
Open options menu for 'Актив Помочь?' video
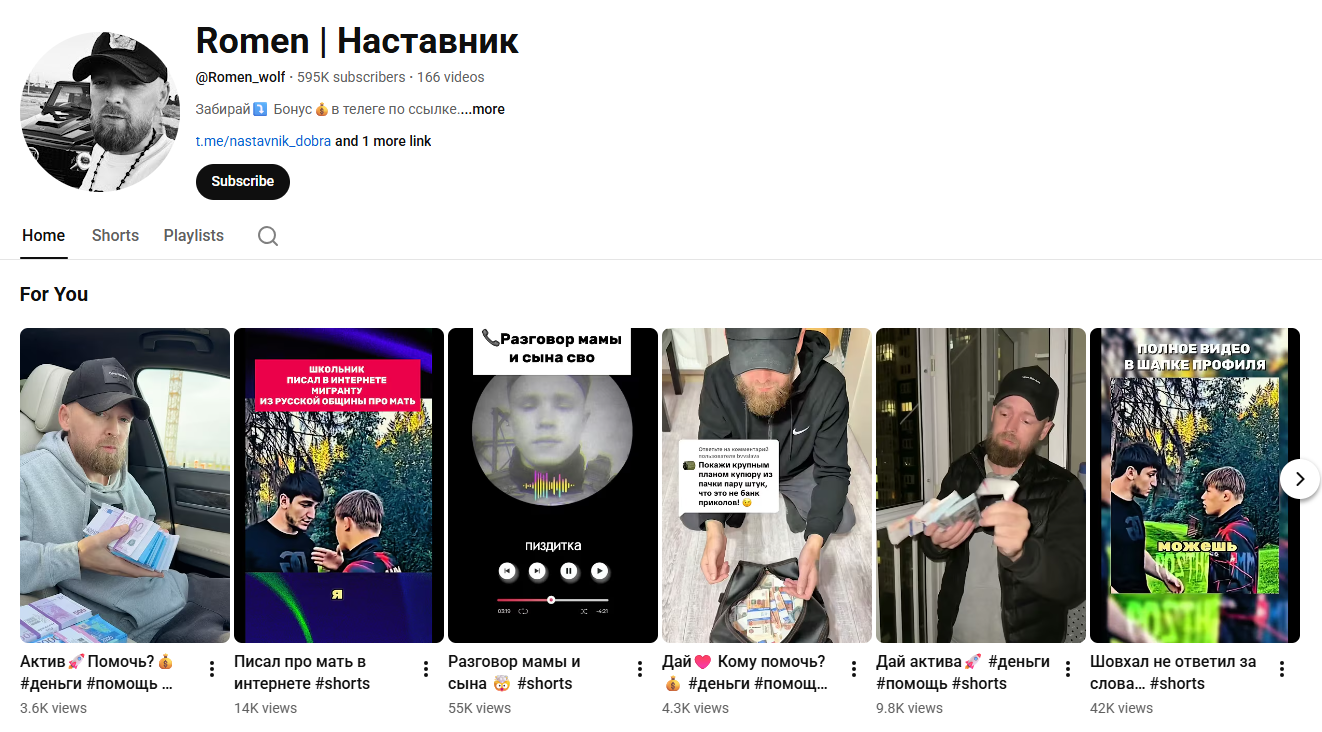pyautogui.click(x=212, y=669)
